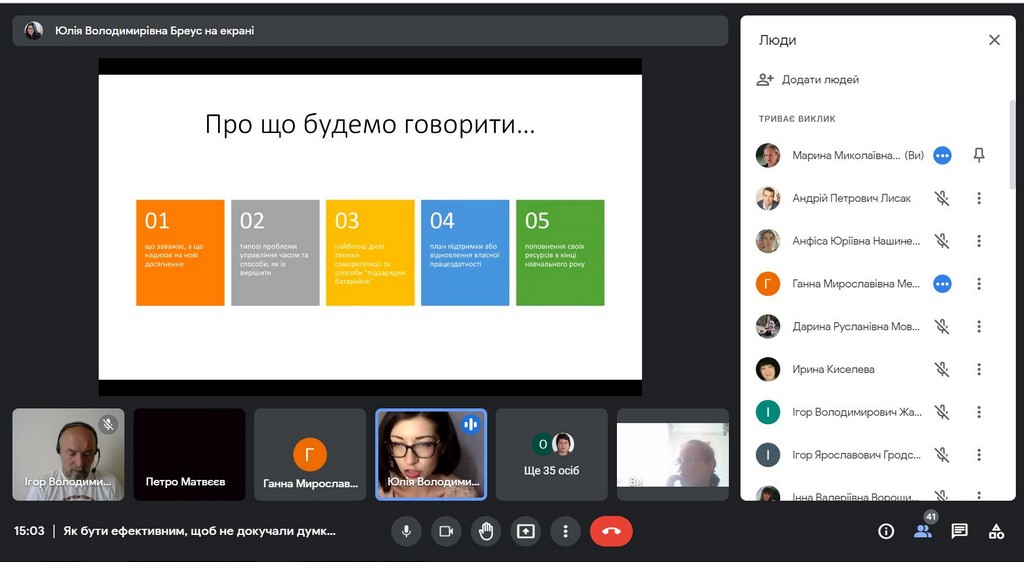The height and width of the screenshot is (562, 1024).
Task: Close the Люди side panel
Action: coord(994,40)
